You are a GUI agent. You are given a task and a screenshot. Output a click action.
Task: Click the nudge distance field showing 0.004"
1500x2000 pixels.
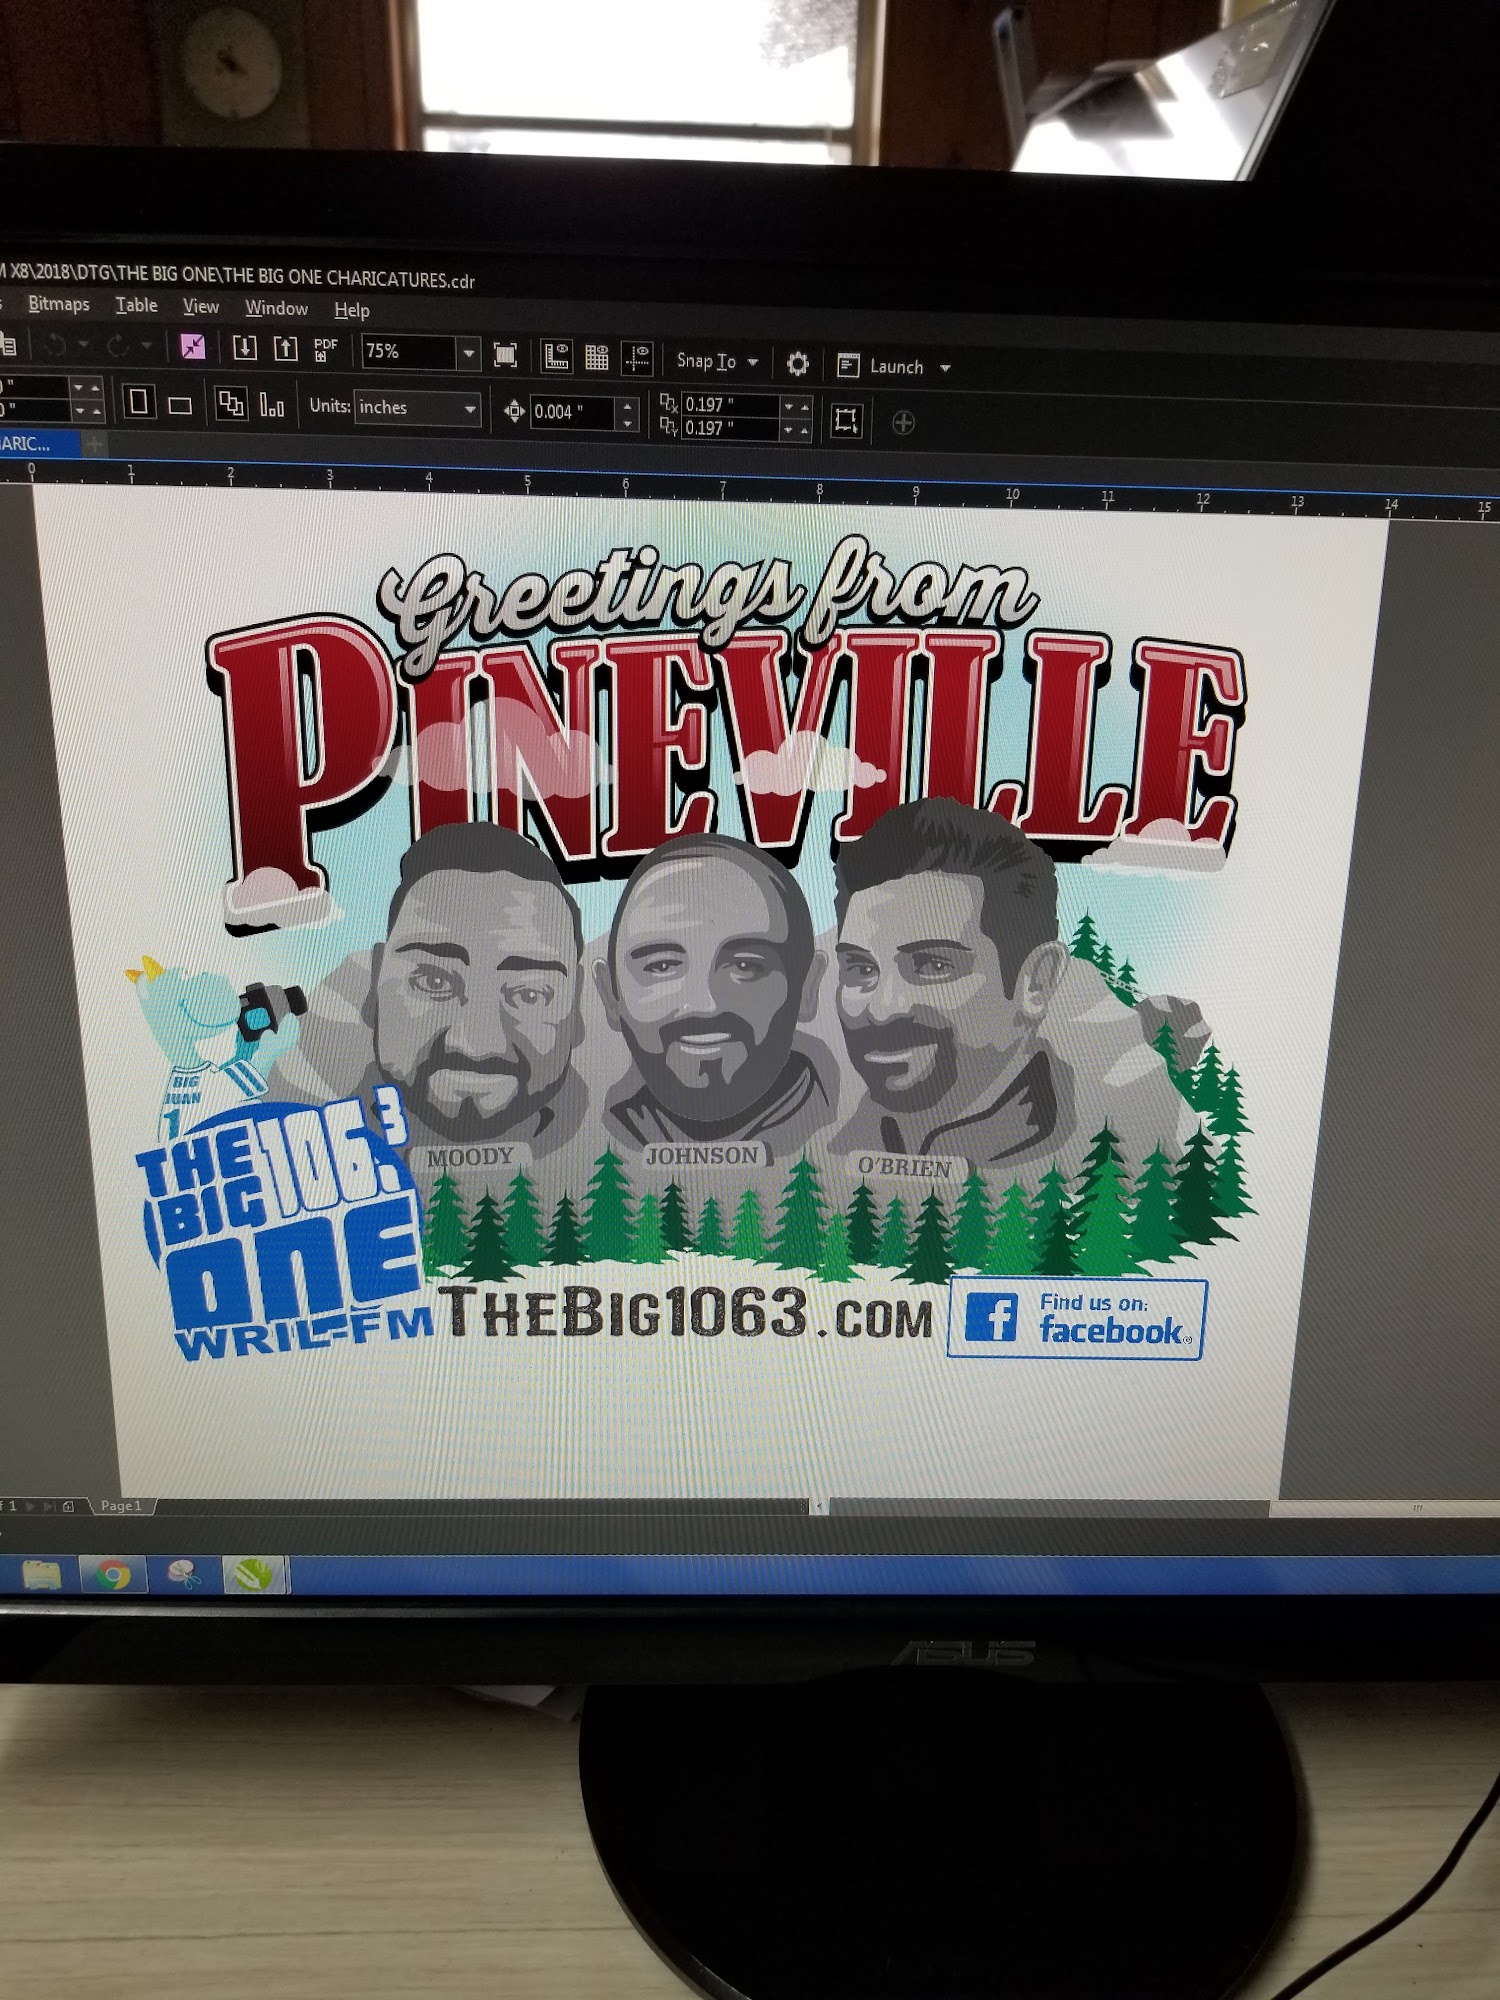point(570,412)
